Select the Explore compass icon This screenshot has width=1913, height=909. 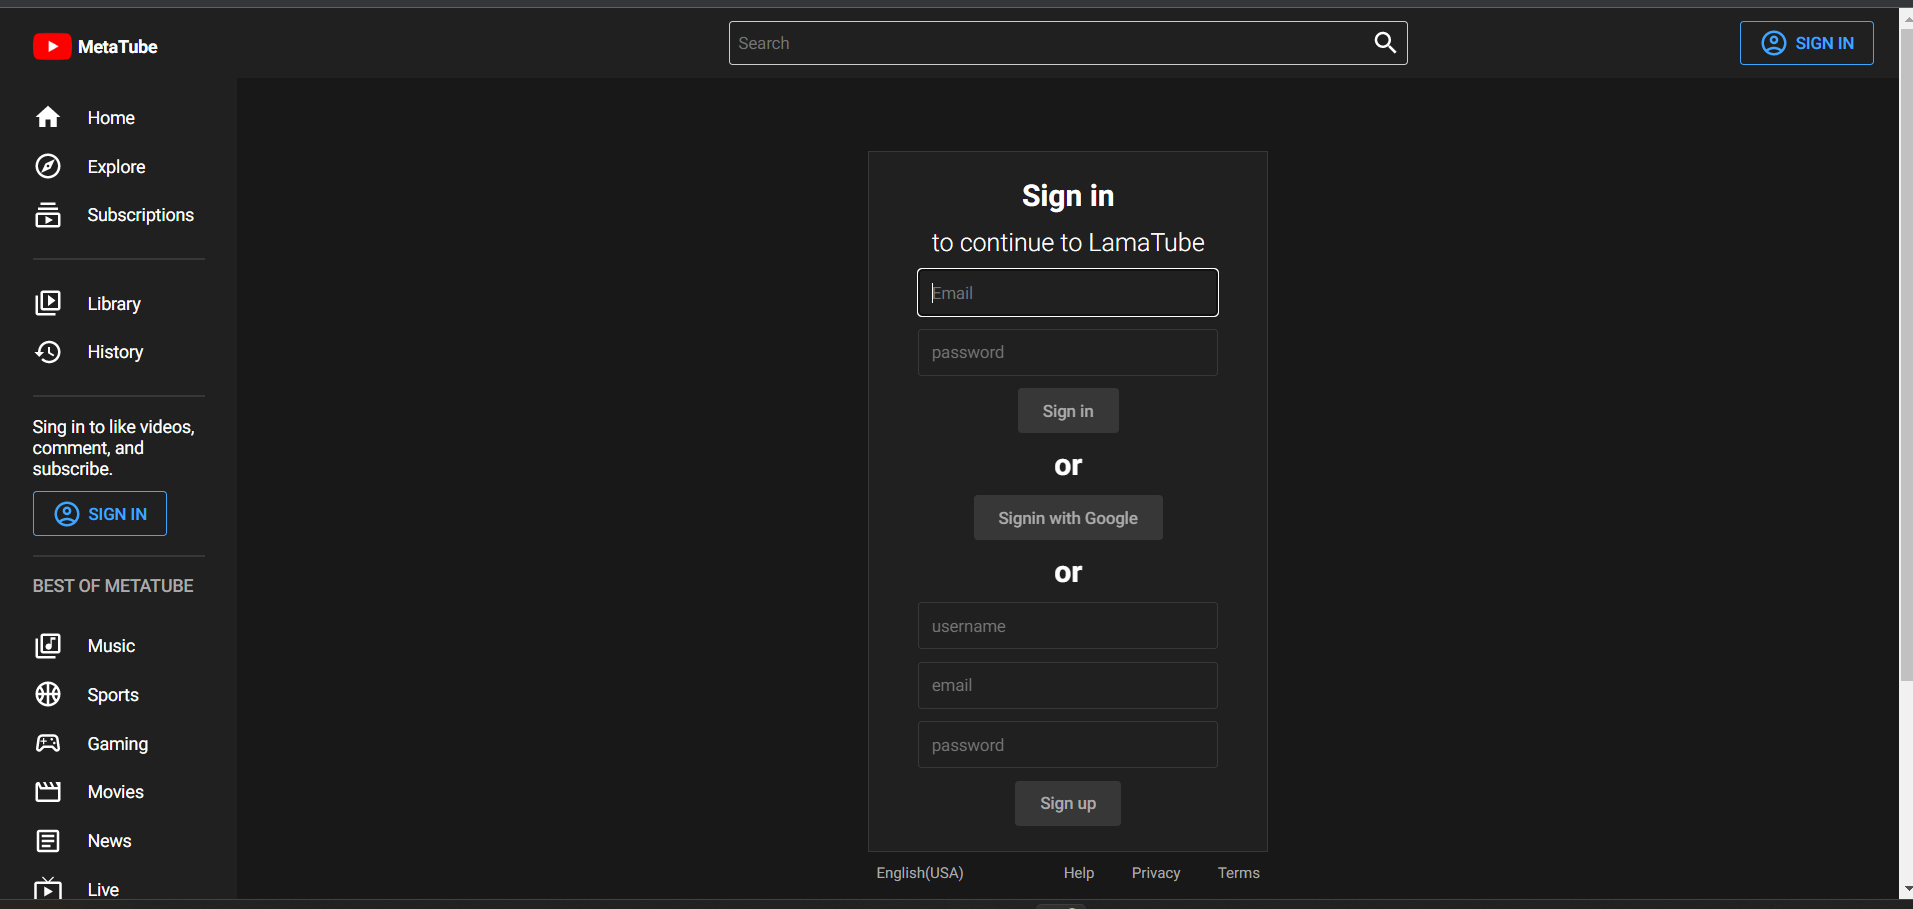[49, 166]
